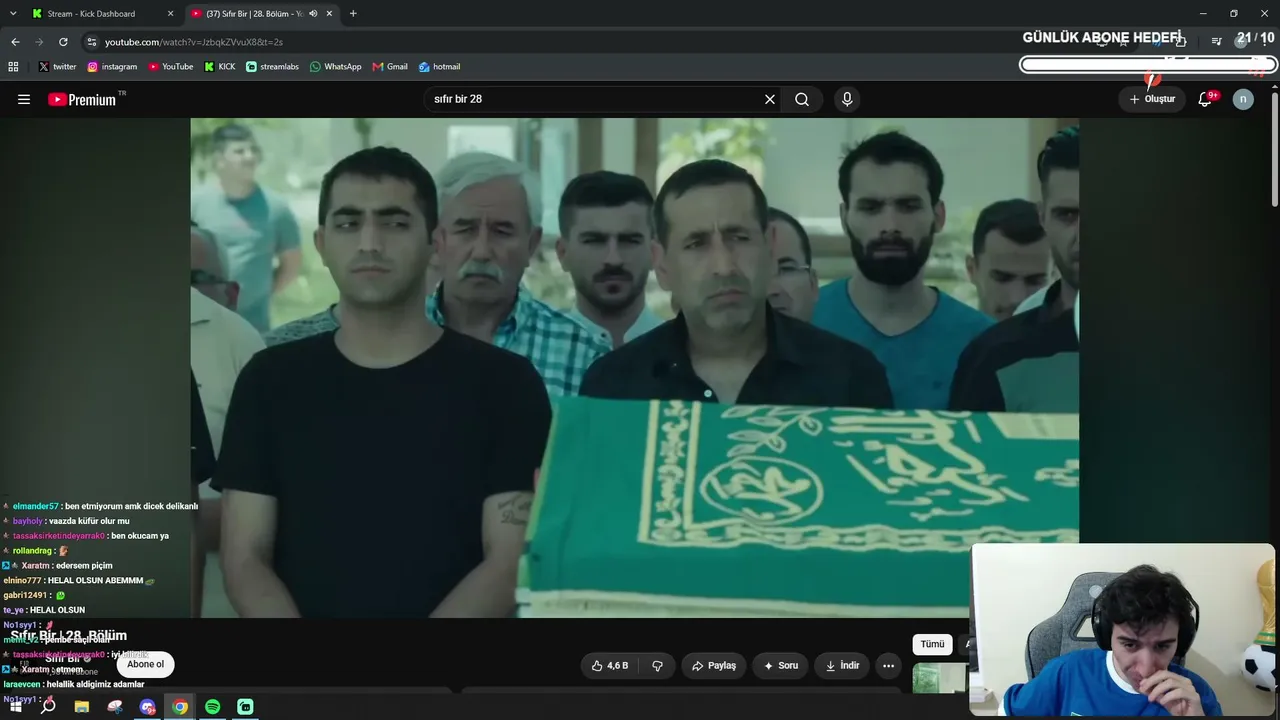Open the Chrome apps grid
This screenshot has width=1280, height=720.
pos(13,67)
